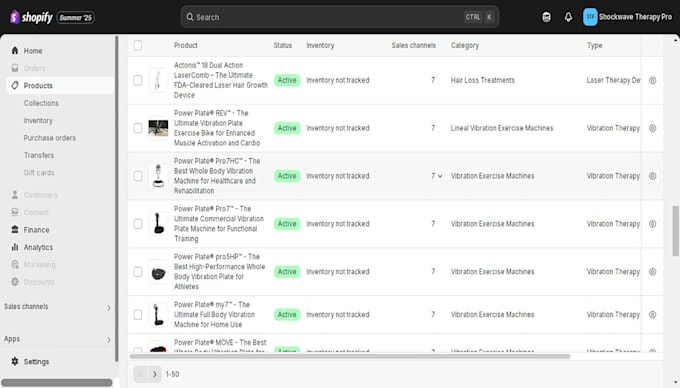Screen dimensions: 680x388
Task: Open Settings gear icon
Action: 15,361
